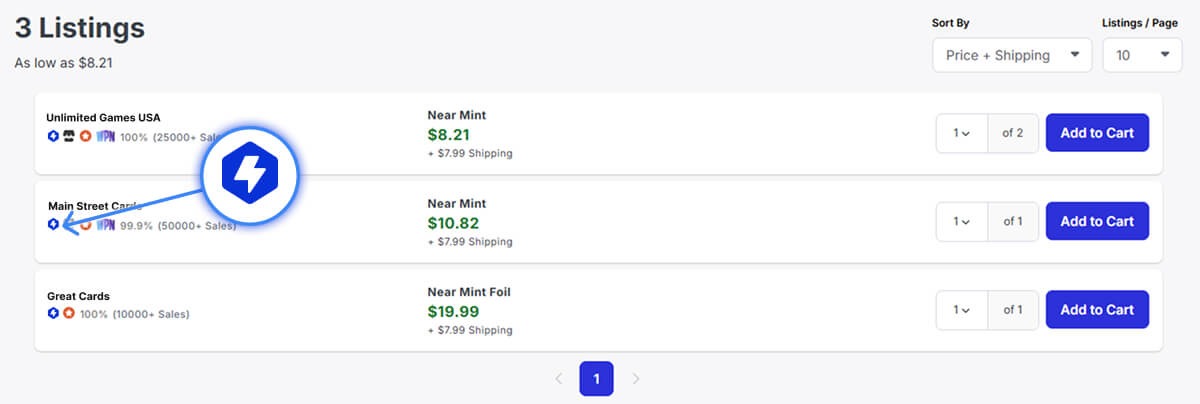Open the Sort By Price + Shipping dropdown
Viewport: 1200px width, 404px height.
click(1012, 55)
